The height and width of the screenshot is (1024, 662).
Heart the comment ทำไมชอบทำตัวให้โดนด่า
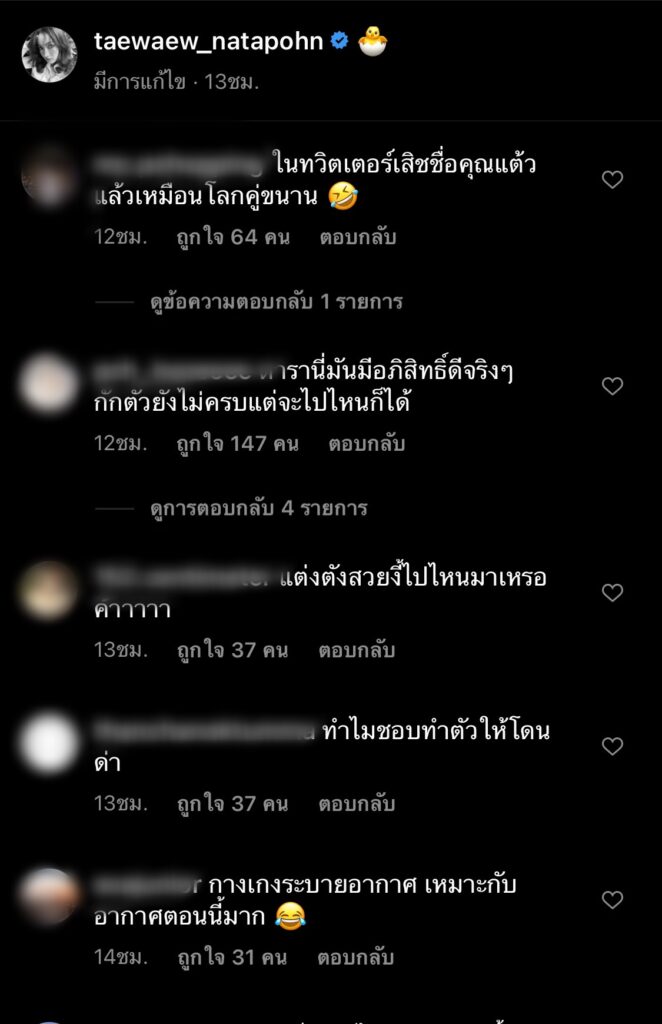tap(612, 746)
